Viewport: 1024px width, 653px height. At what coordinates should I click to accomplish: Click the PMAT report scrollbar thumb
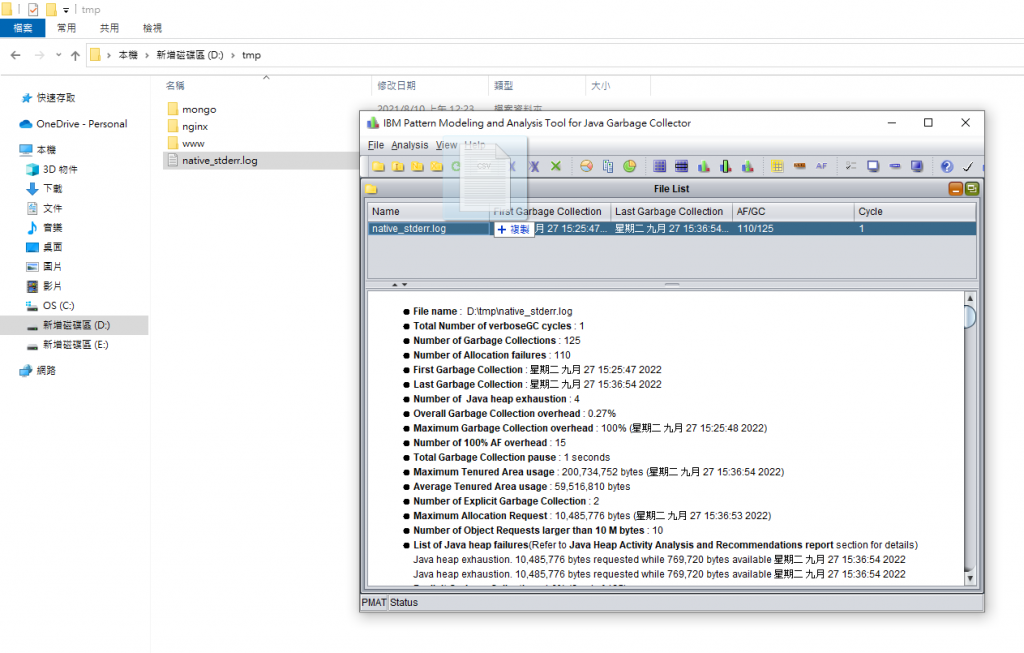[970, 317]
